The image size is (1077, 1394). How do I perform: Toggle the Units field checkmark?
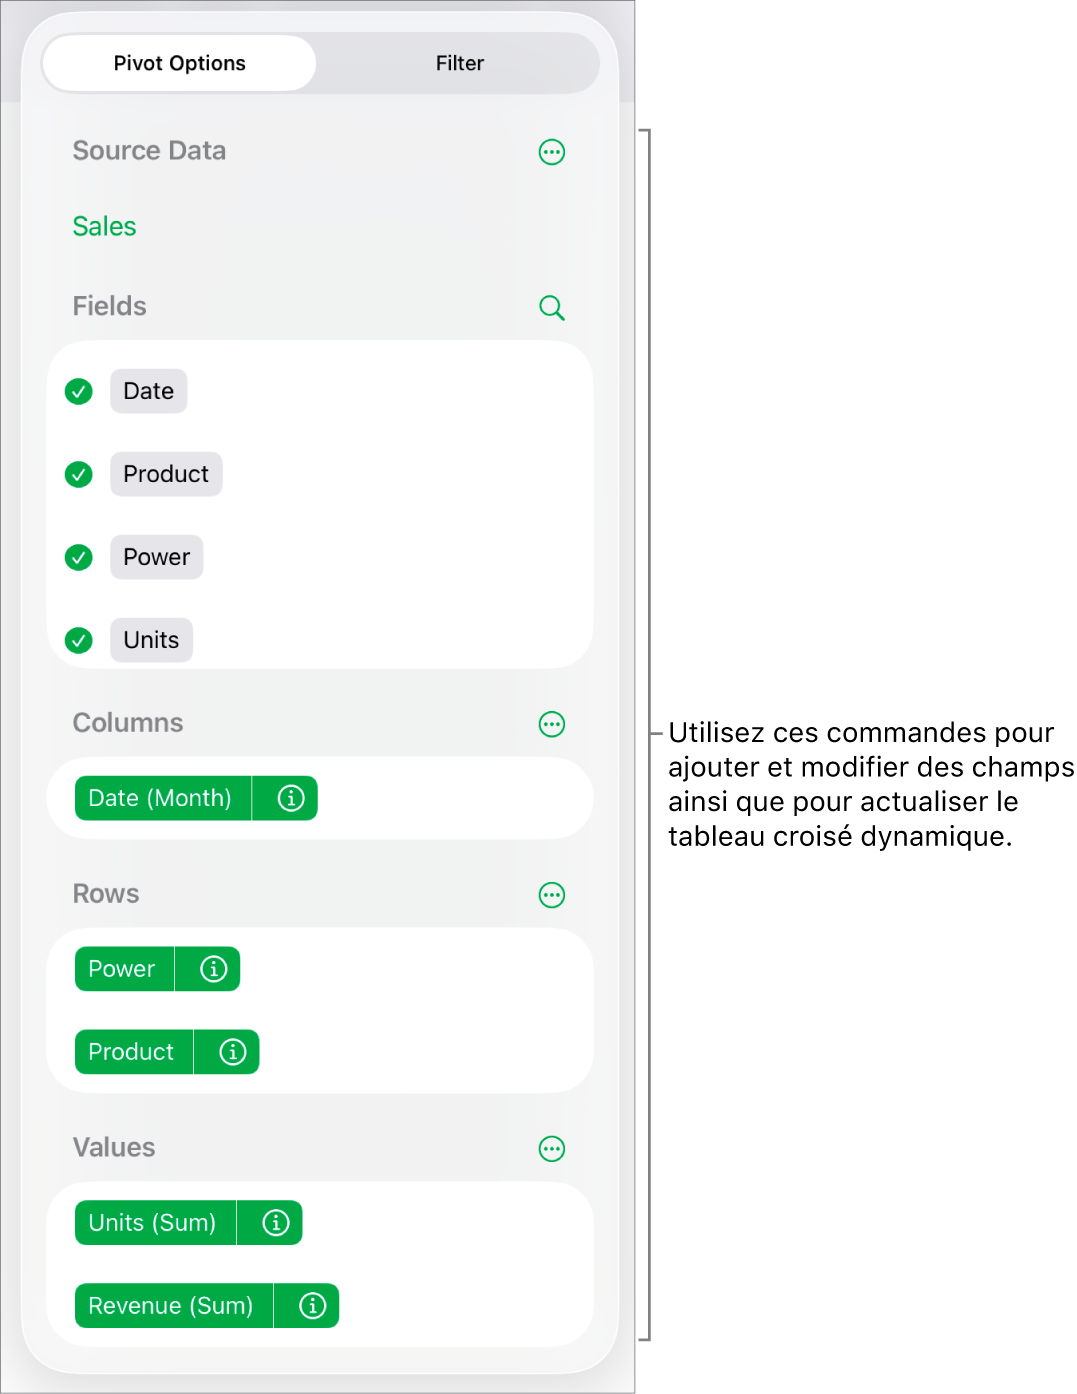pos(79,640)
